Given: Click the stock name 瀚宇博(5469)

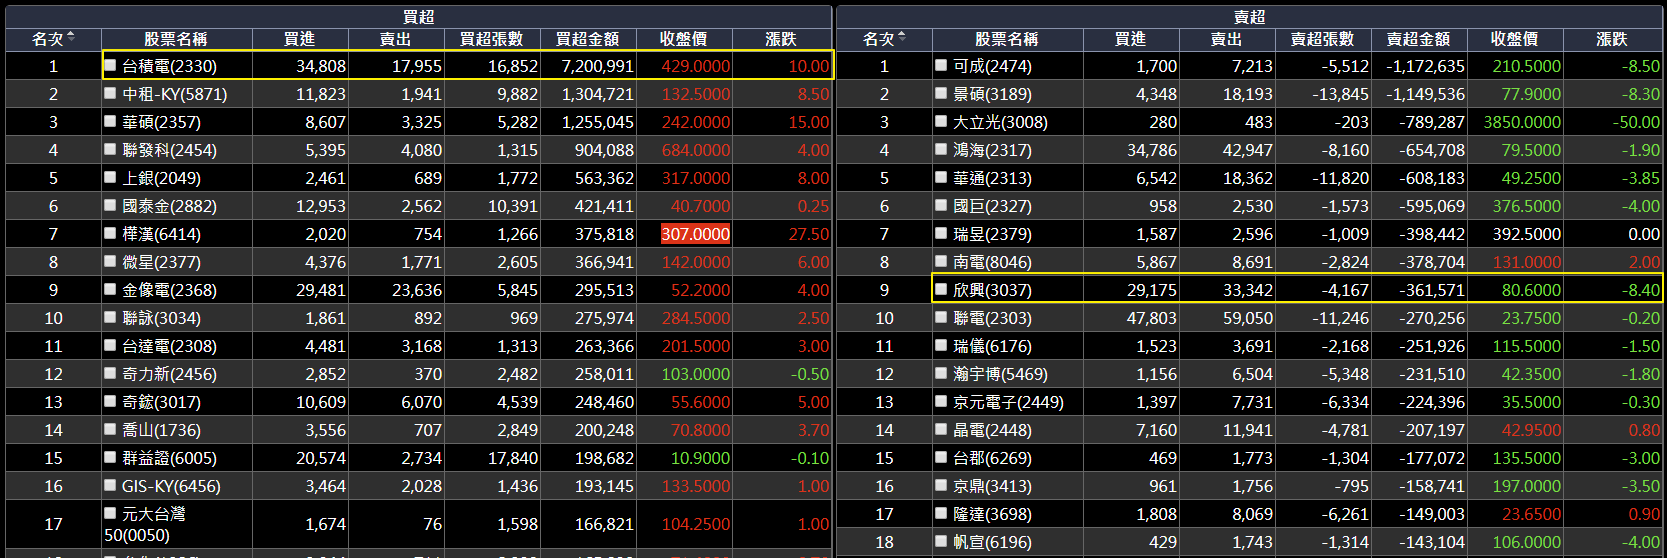Looking at the screenshot, I should pos(1000,374).
